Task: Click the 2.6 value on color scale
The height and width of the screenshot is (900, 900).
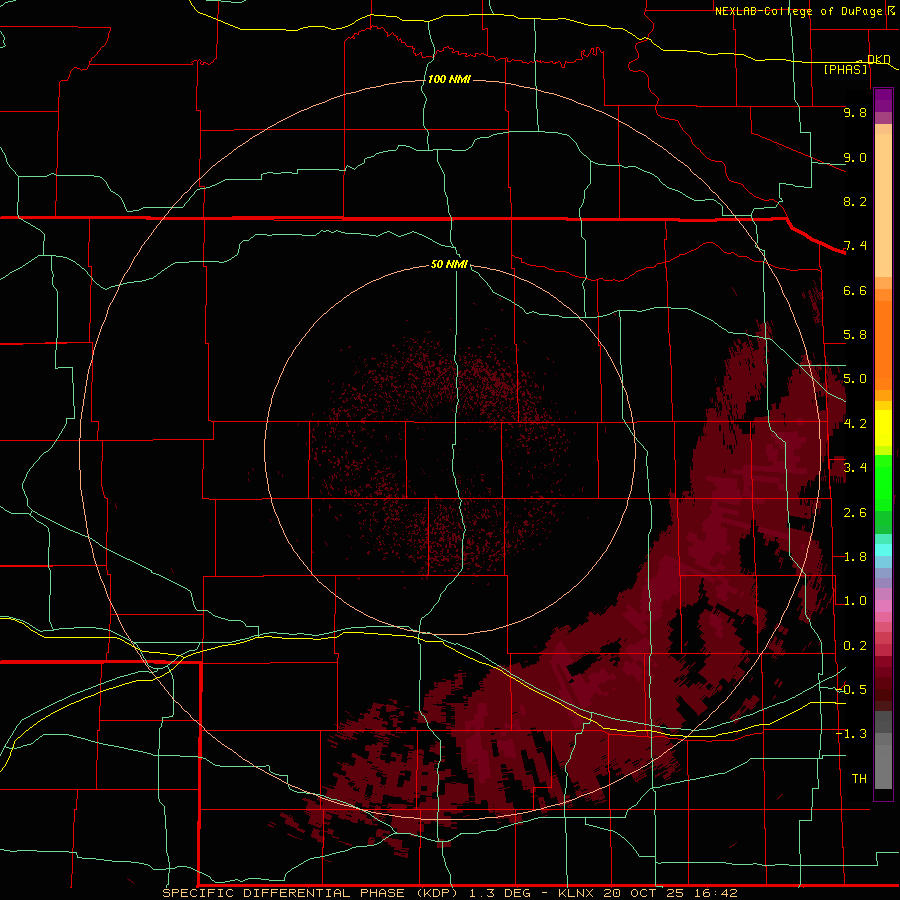Action: click(x=855, y=513)
